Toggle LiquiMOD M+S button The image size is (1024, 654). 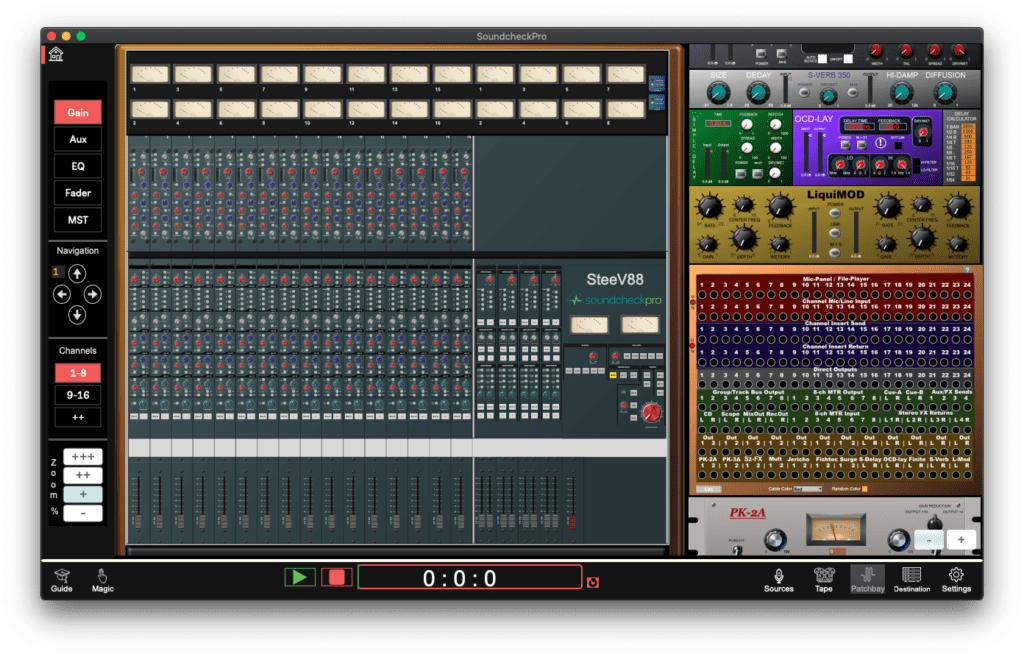(835, 253)
